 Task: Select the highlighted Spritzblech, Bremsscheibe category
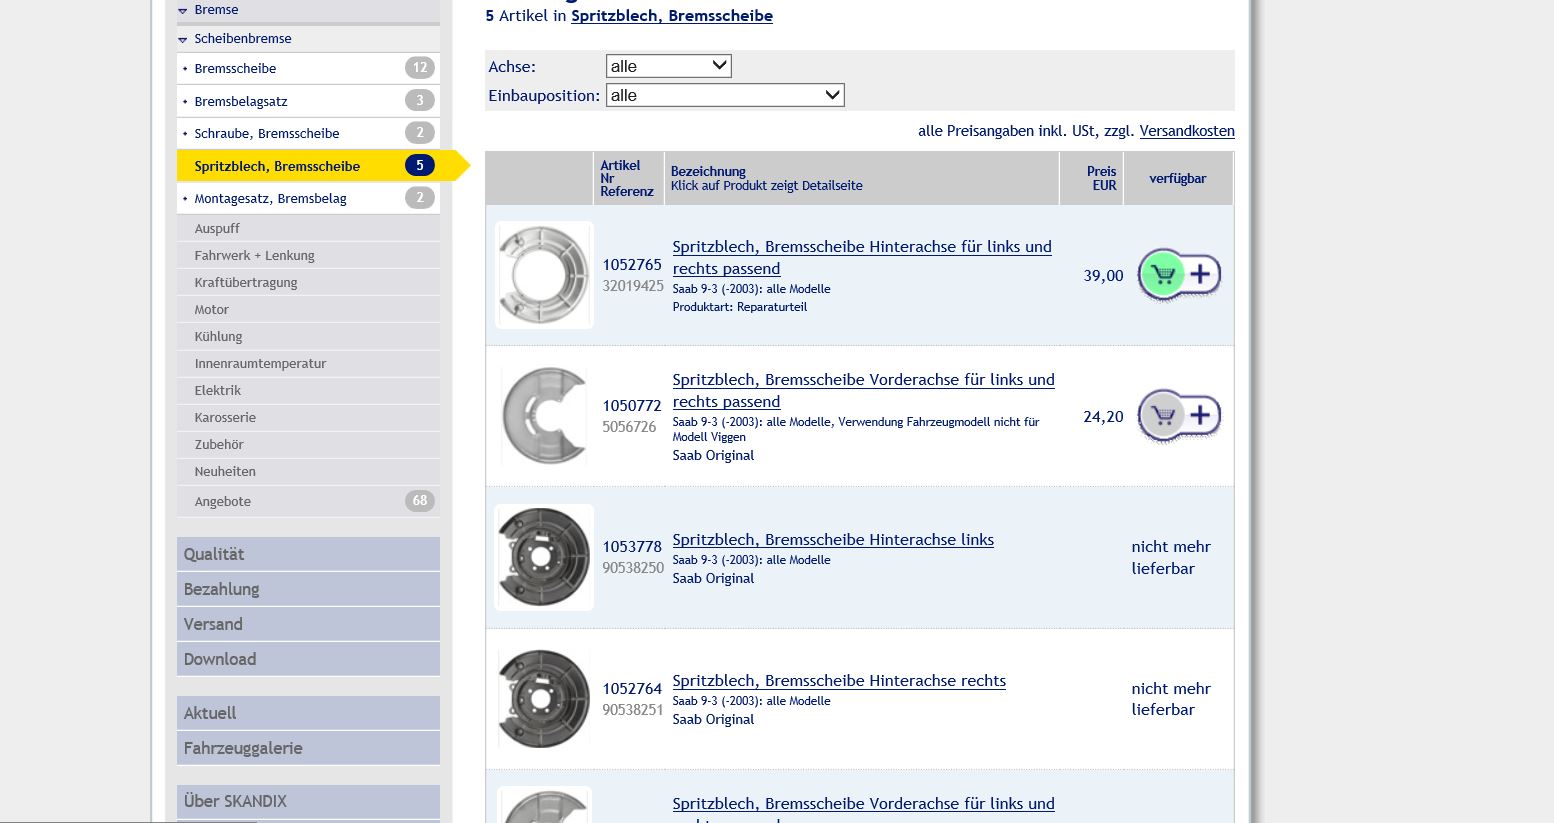pyautogui.click(x=308, y=166)
